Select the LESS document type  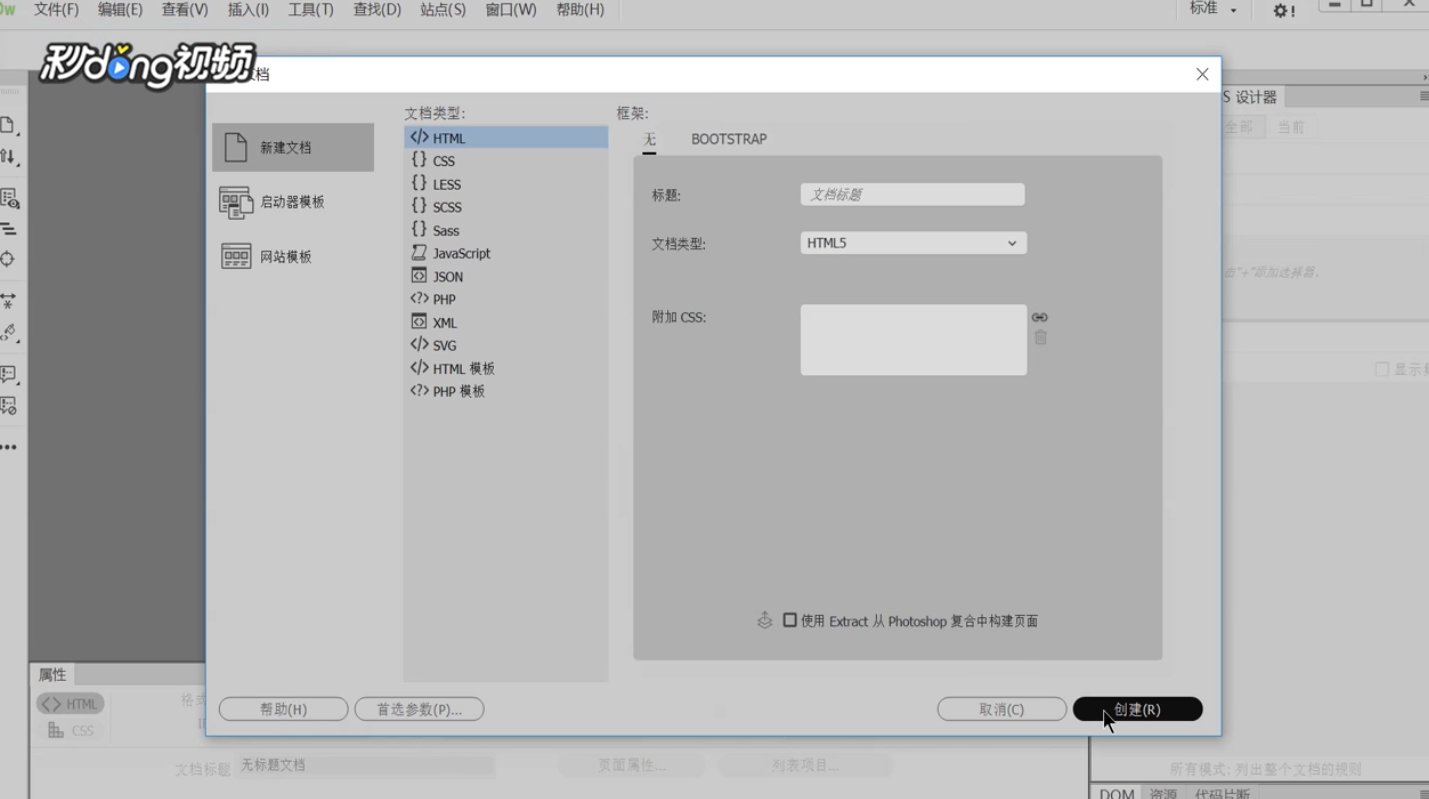(x=506, y=184)
